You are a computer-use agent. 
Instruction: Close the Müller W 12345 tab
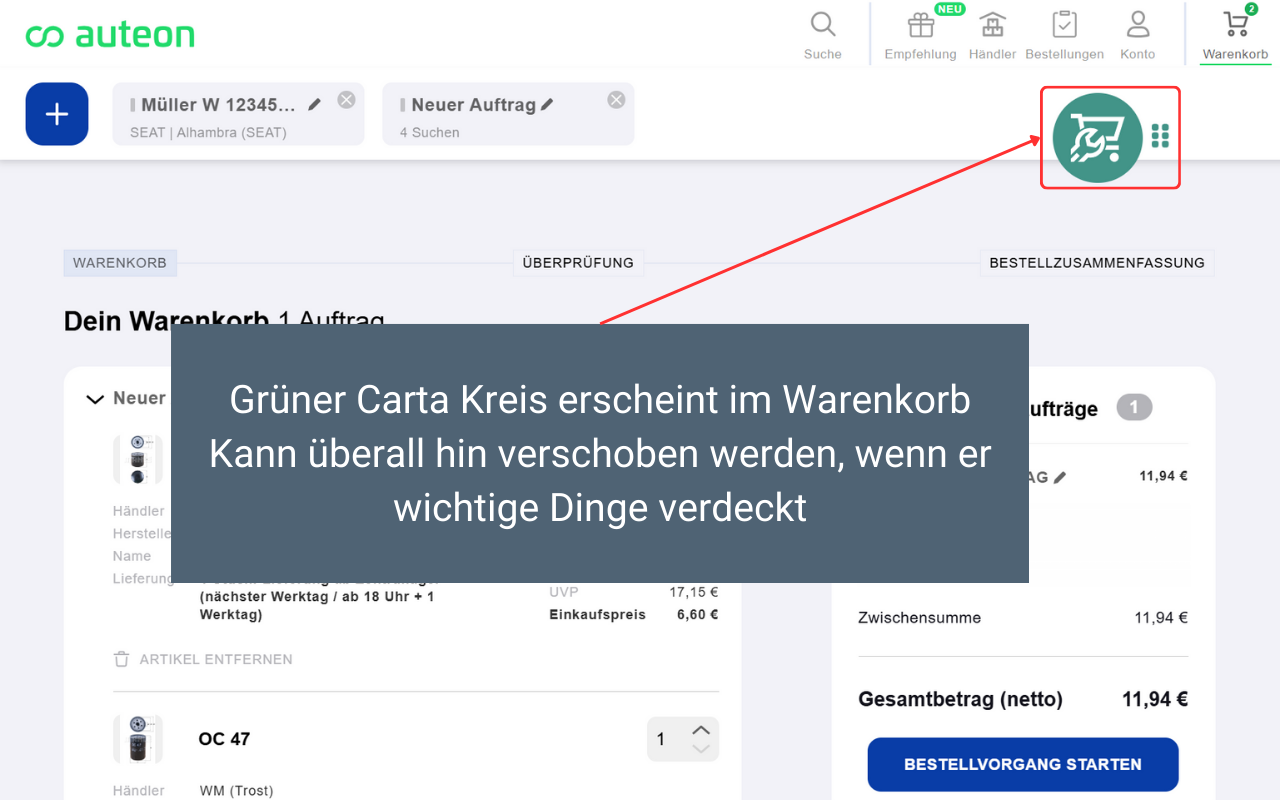(x=346, y=99)
